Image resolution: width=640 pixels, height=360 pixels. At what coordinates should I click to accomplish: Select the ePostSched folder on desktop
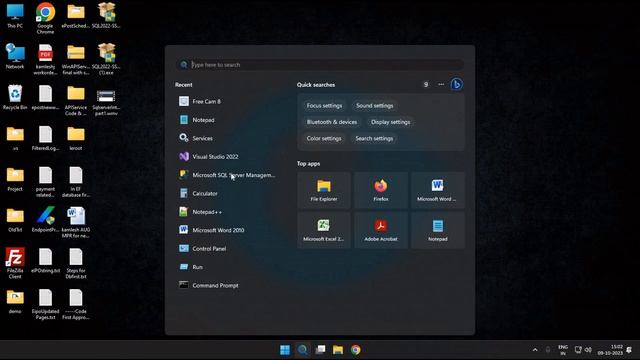pos(76,16)
